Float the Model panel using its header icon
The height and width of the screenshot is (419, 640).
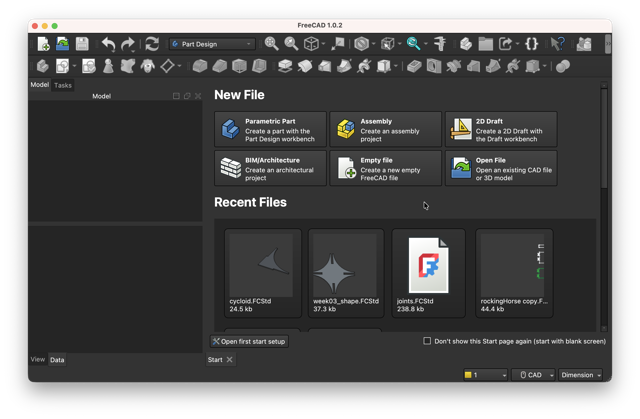pyautogui.click(x=187, y=96)
